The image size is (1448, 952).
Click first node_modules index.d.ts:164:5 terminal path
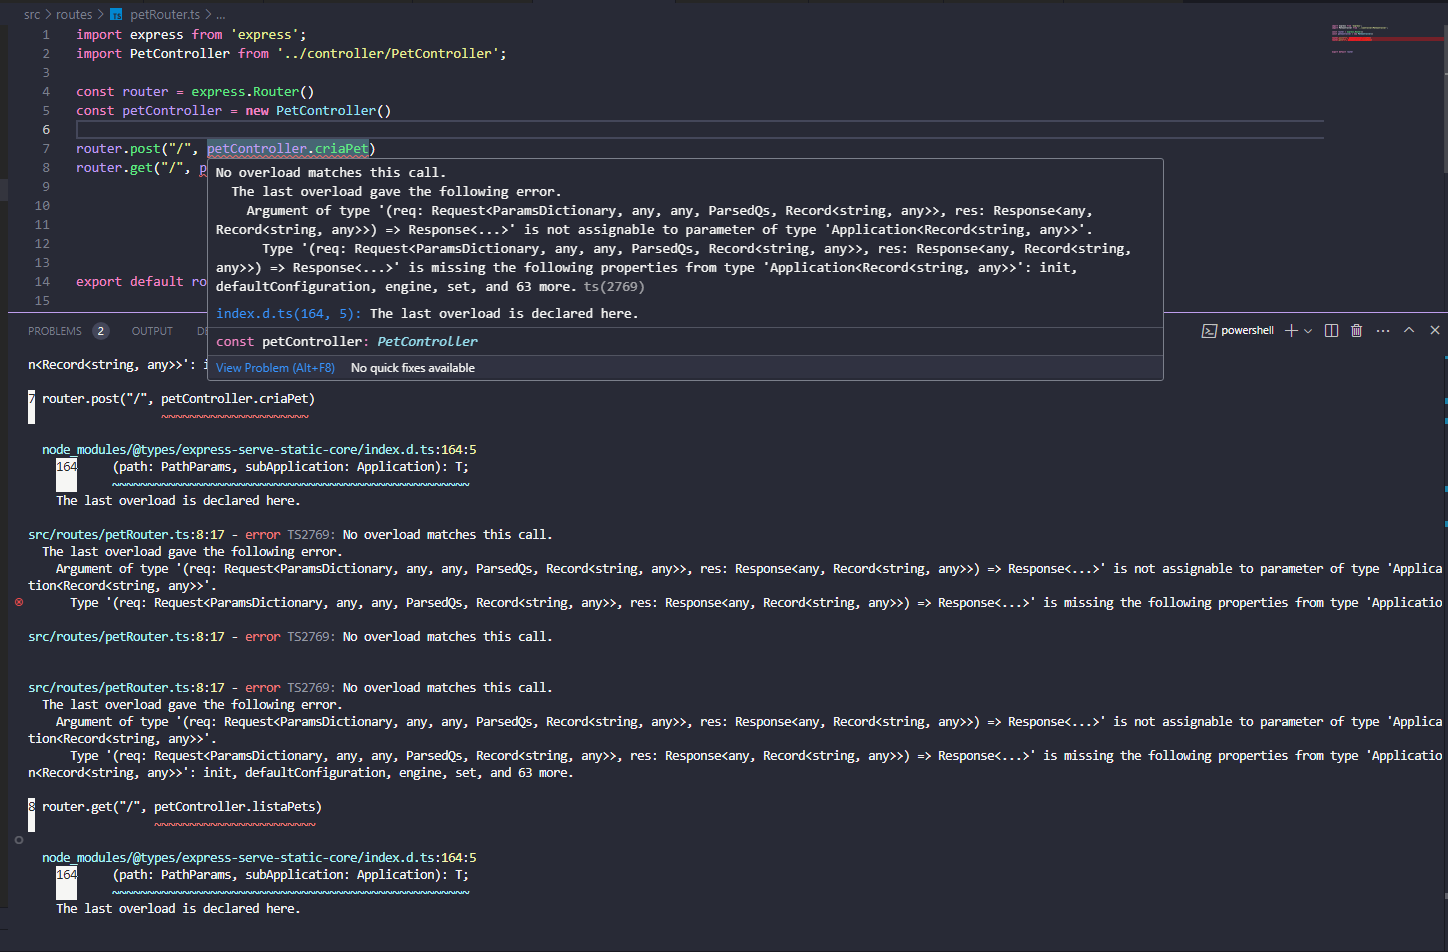point(259,450)
